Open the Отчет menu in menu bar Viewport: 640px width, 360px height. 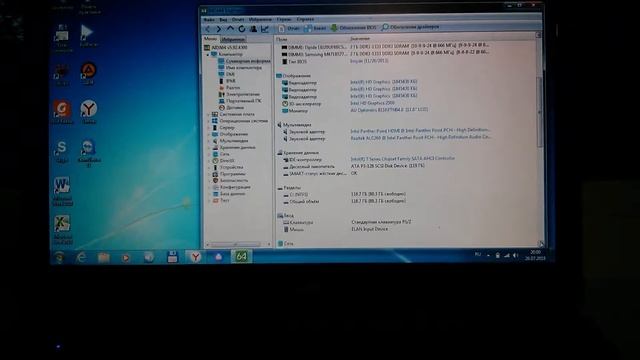click(238, 19)
